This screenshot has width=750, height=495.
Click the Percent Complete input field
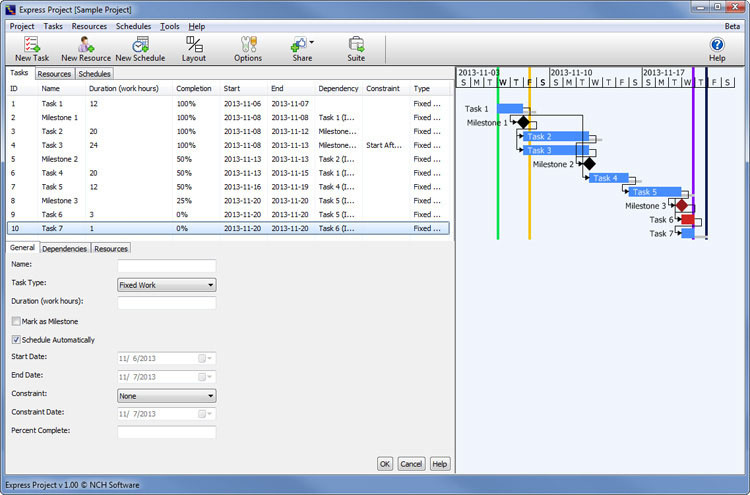(166, 432)
